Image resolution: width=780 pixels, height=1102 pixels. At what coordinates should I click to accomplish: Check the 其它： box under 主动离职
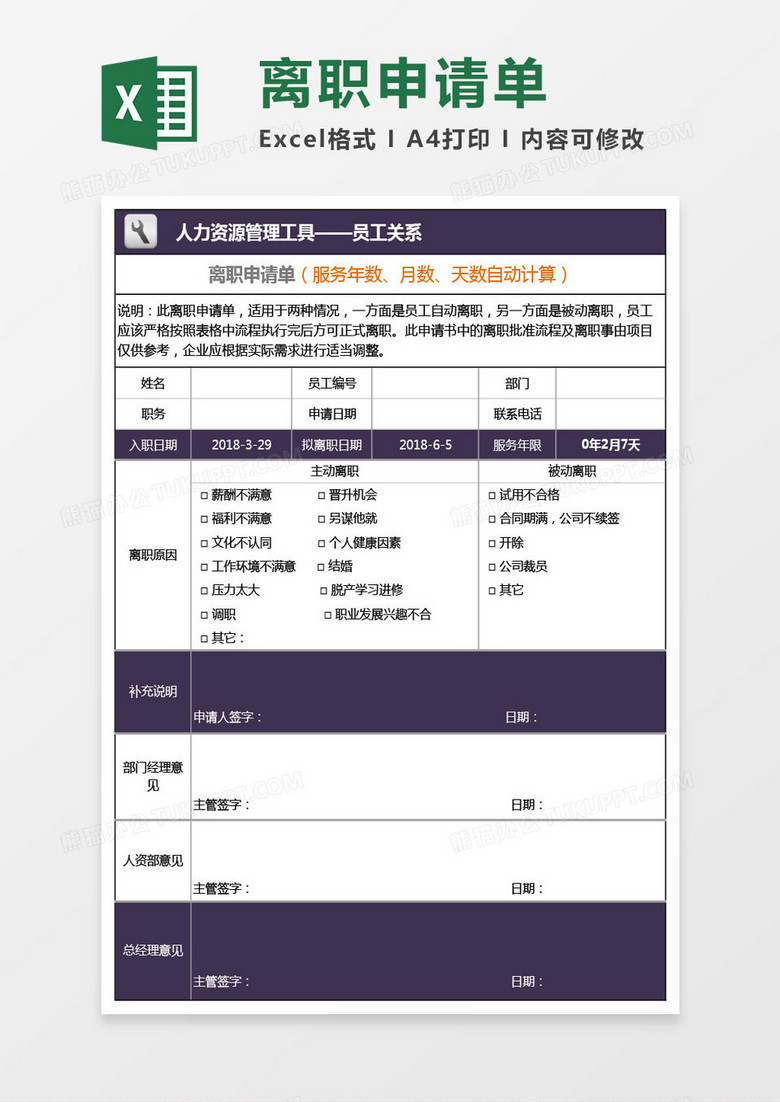coord(204,638)
